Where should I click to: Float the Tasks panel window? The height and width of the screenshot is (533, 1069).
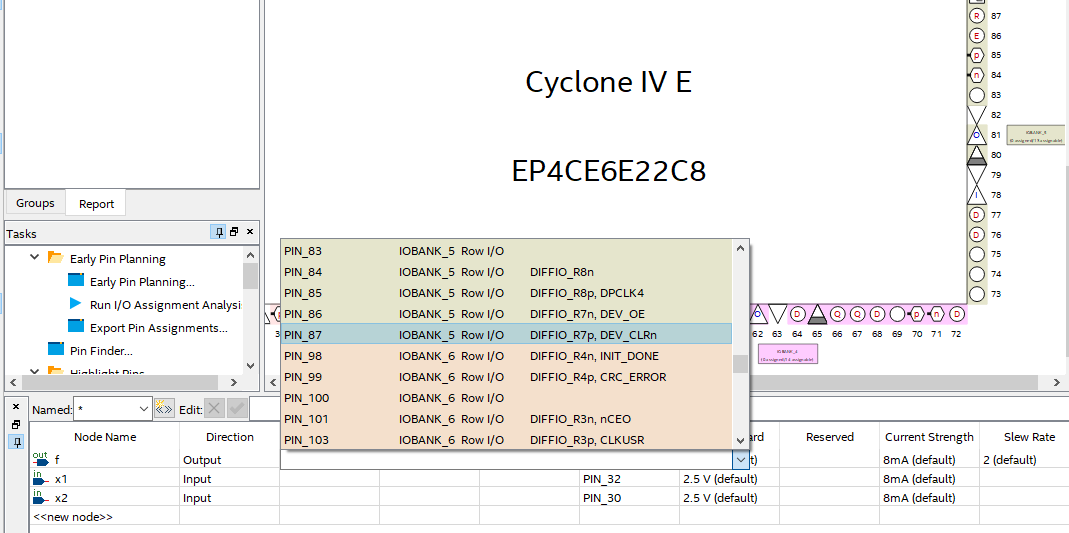pyautogui.click(x=235, y=232)
